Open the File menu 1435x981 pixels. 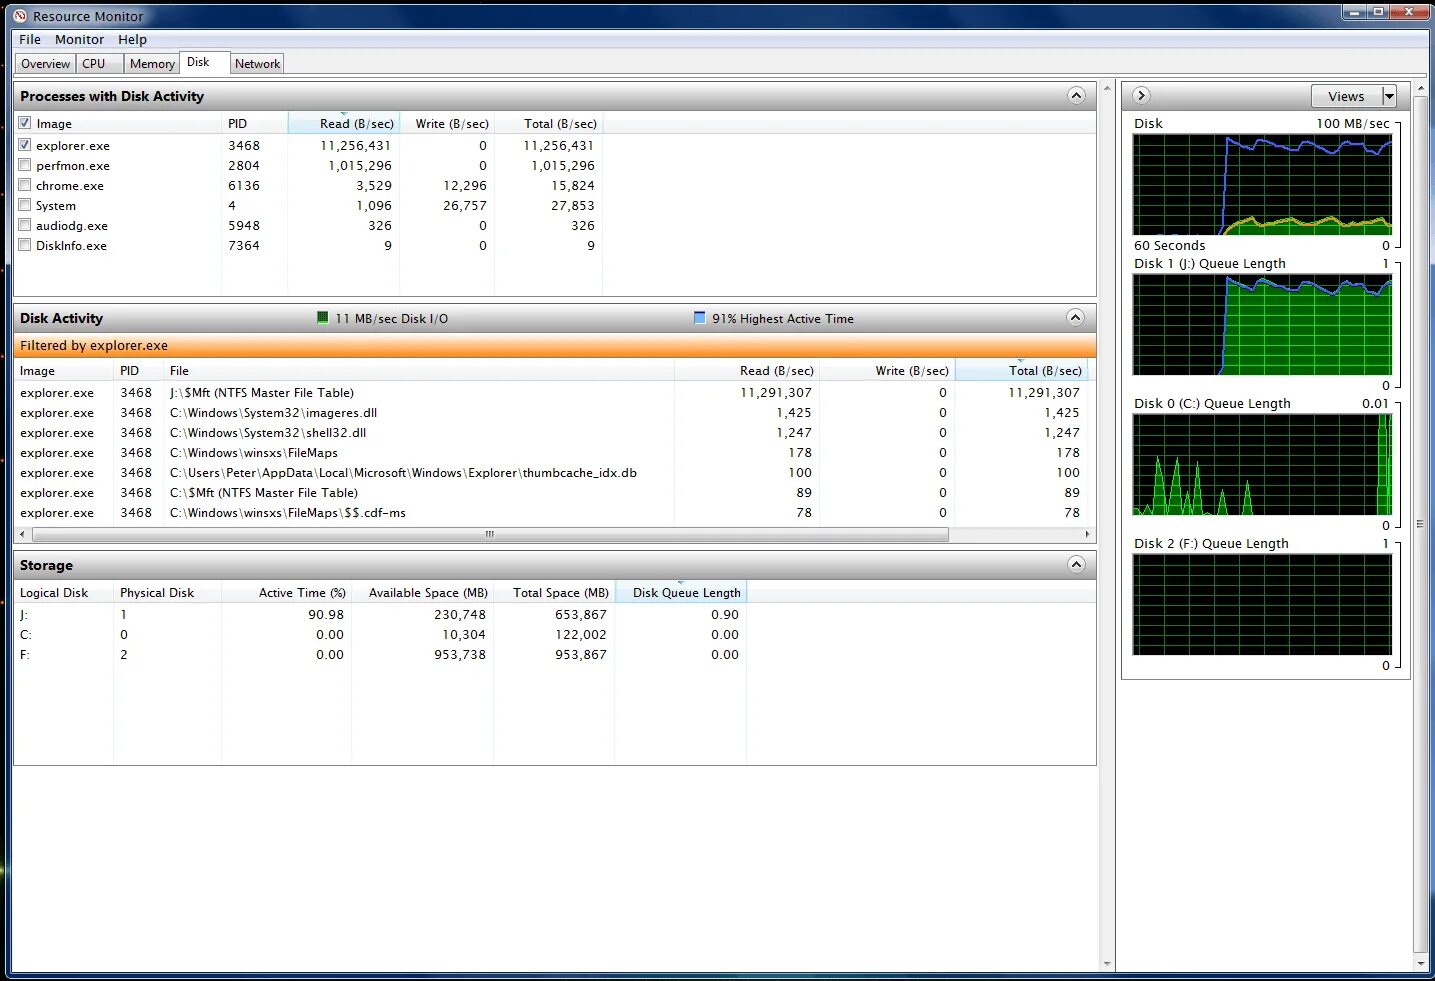click(30, 39)
